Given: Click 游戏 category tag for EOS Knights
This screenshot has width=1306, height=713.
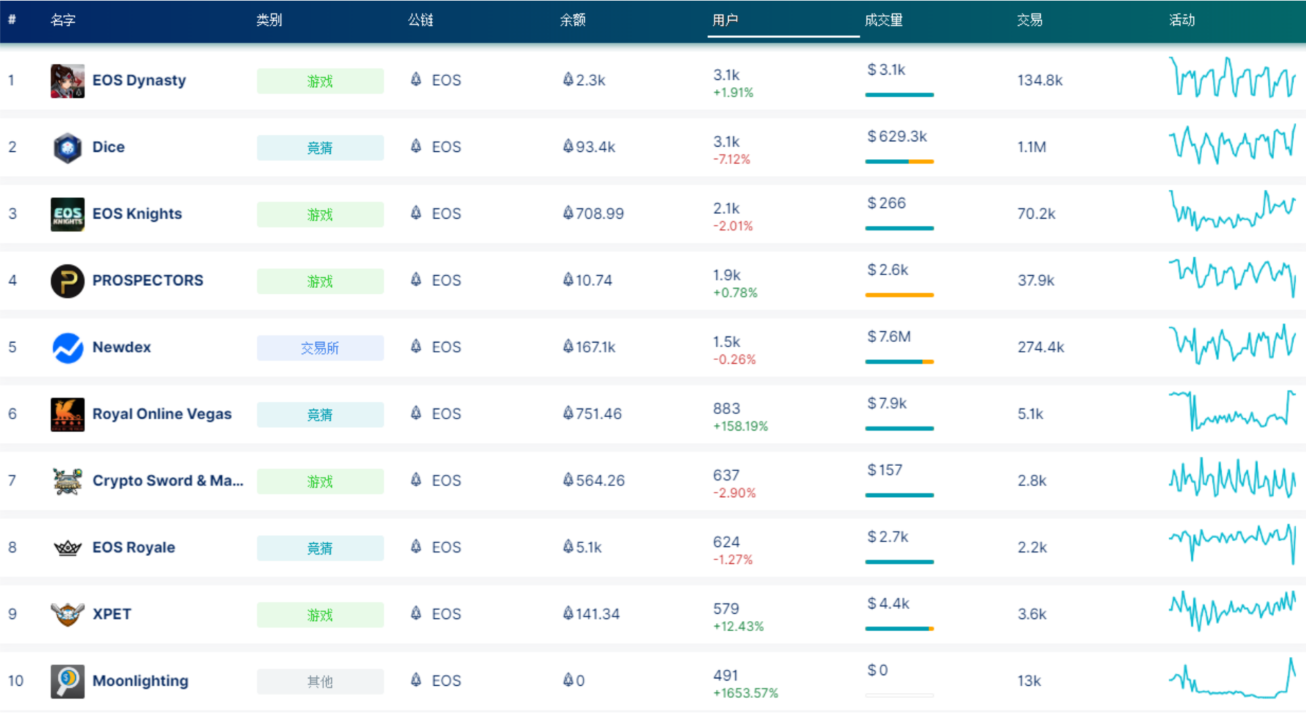Looking at the screenshot, I should (x=320, y=214).
